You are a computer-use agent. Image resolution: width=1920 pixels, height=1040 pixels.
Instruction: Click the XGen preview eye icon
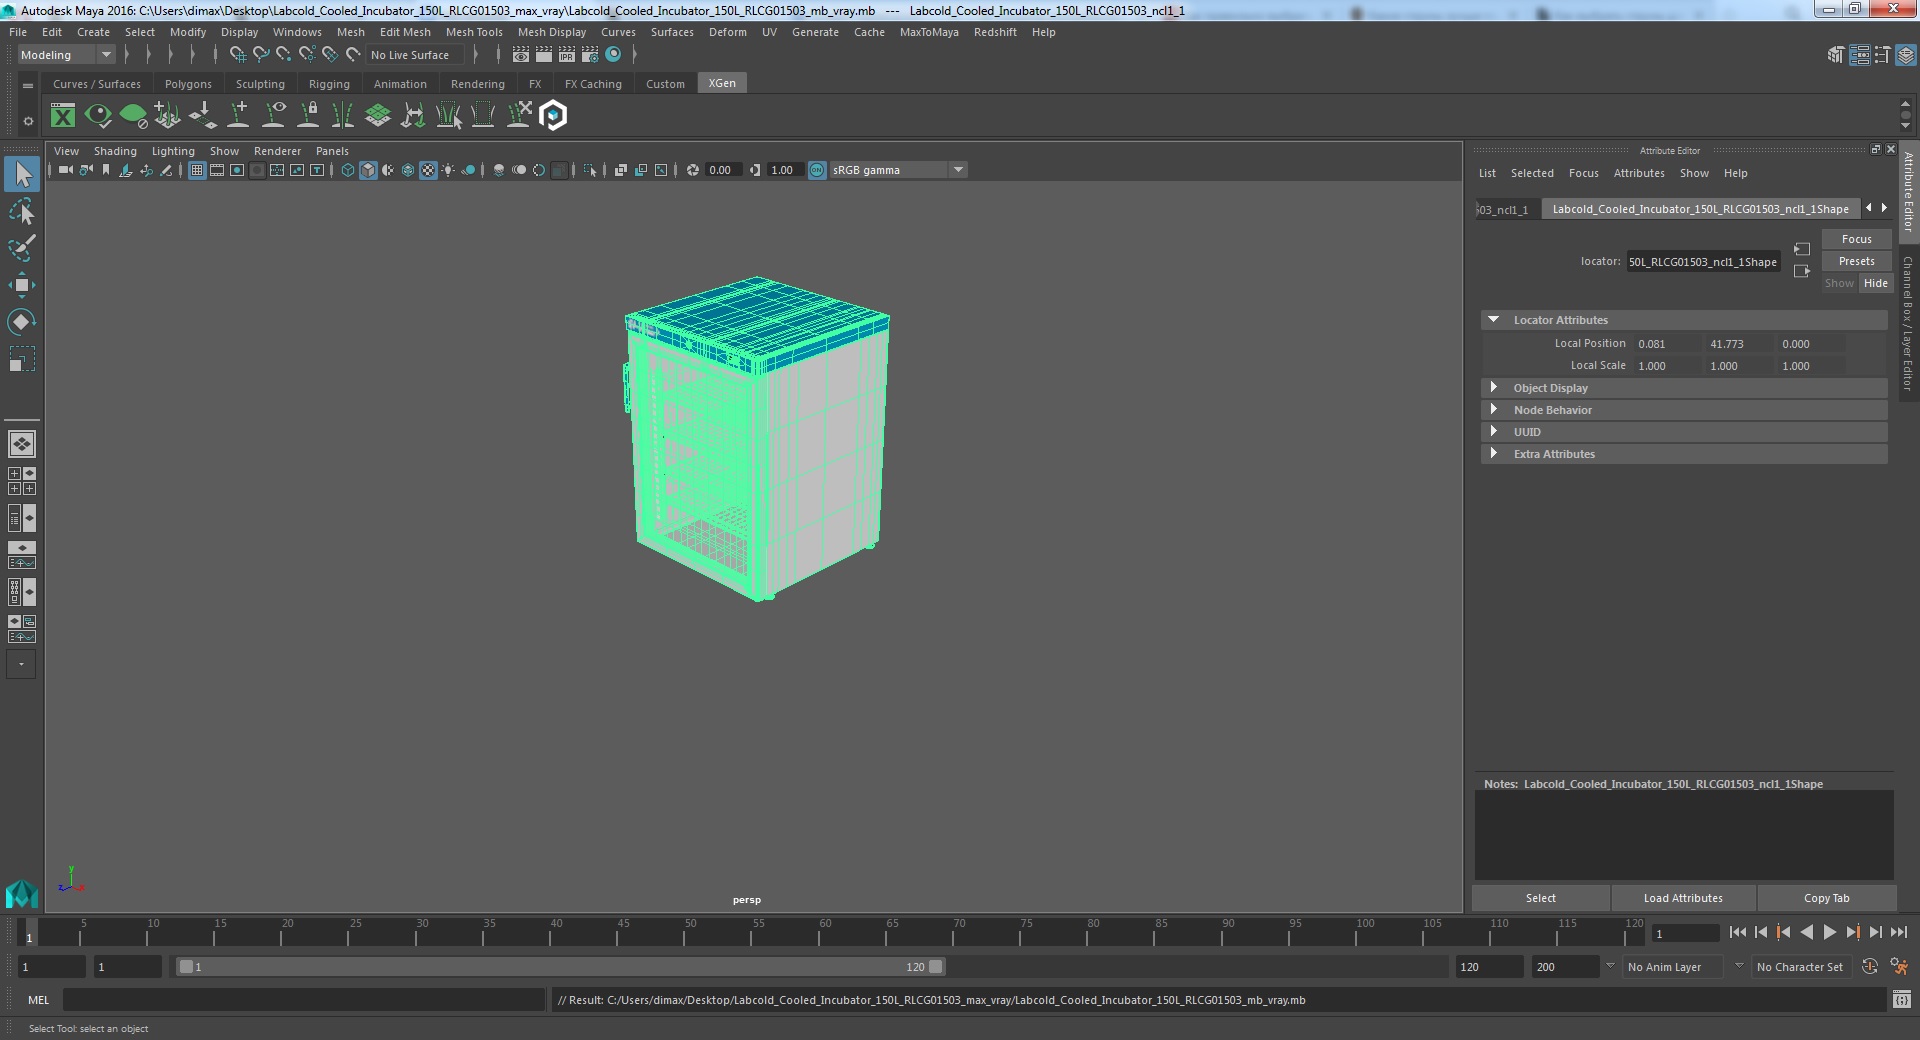pyautogui.click(x=98, y=116)
